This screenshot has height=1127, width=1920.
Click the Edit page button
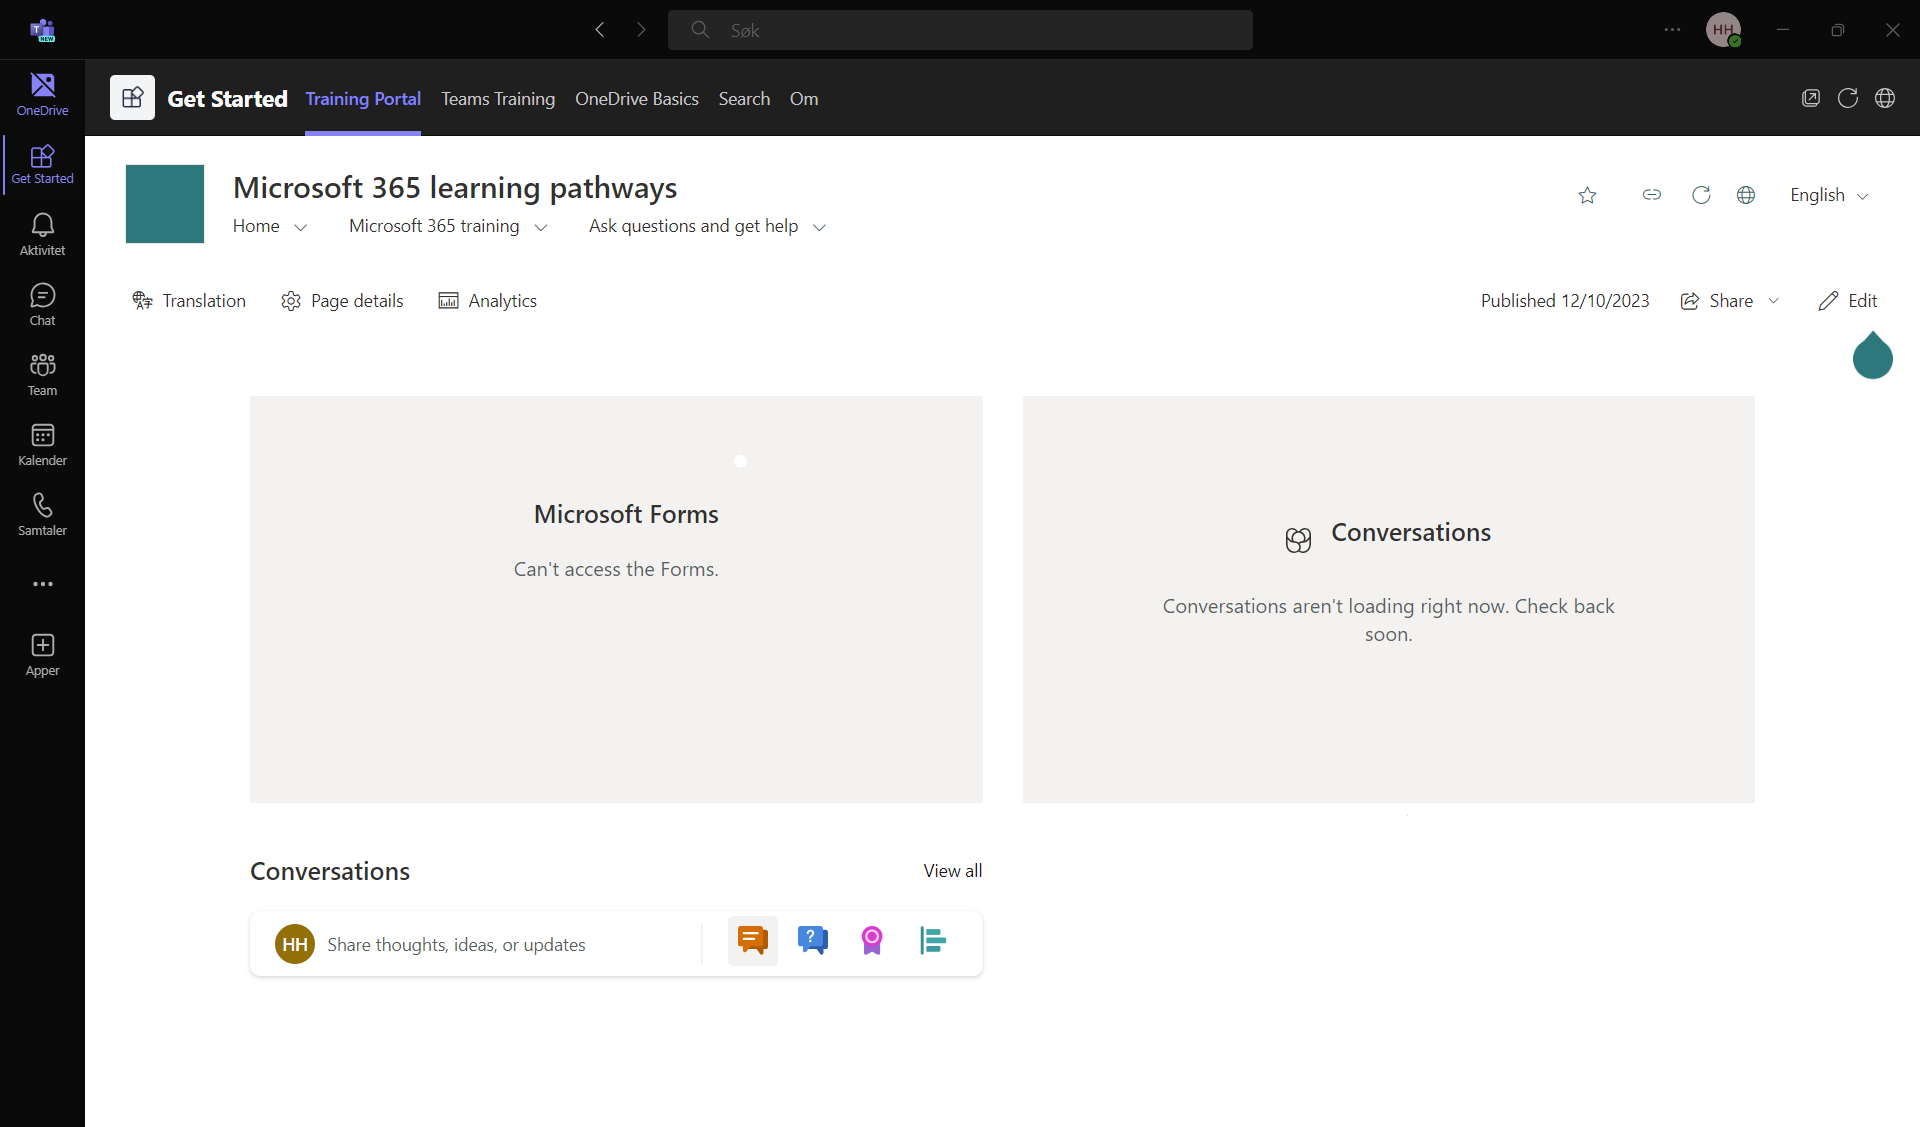point(1847,301)
